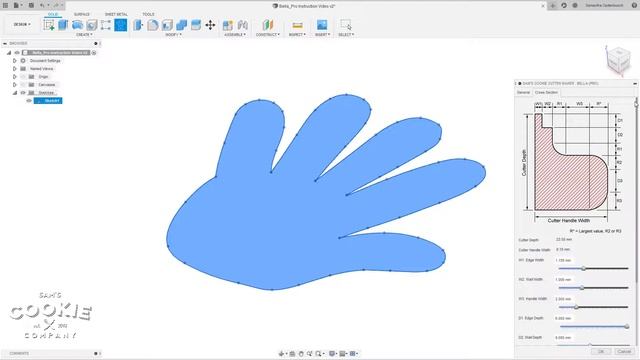Switch to the Sheet Metal tab

116,14
